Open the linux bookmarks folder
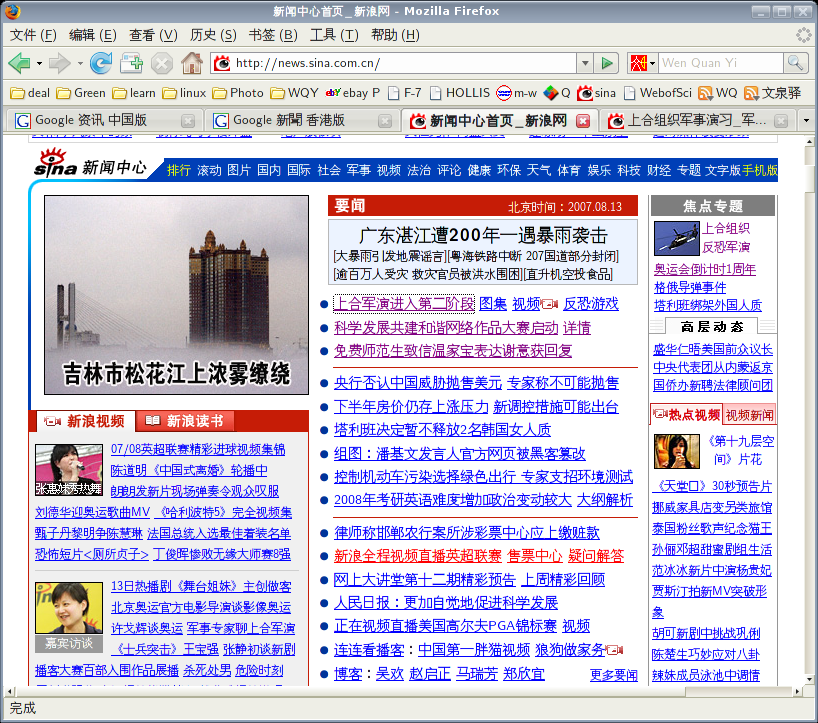 click(x=184, y=93)
